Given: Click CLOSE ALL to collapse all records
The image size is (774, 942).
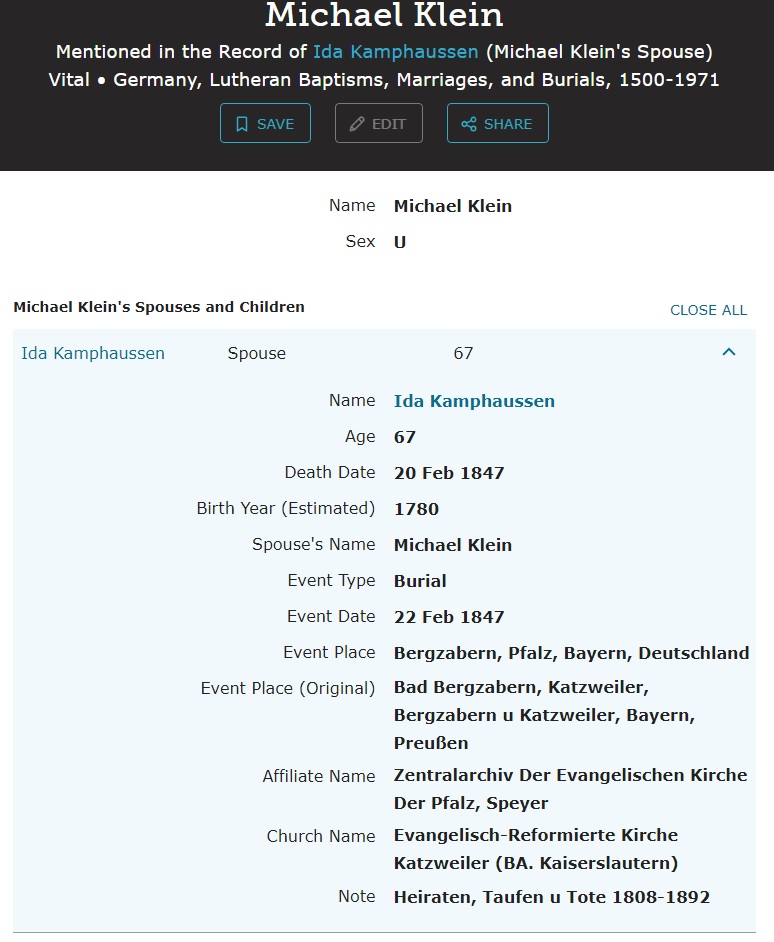Looking at the screenshot, I should (708, 310).
